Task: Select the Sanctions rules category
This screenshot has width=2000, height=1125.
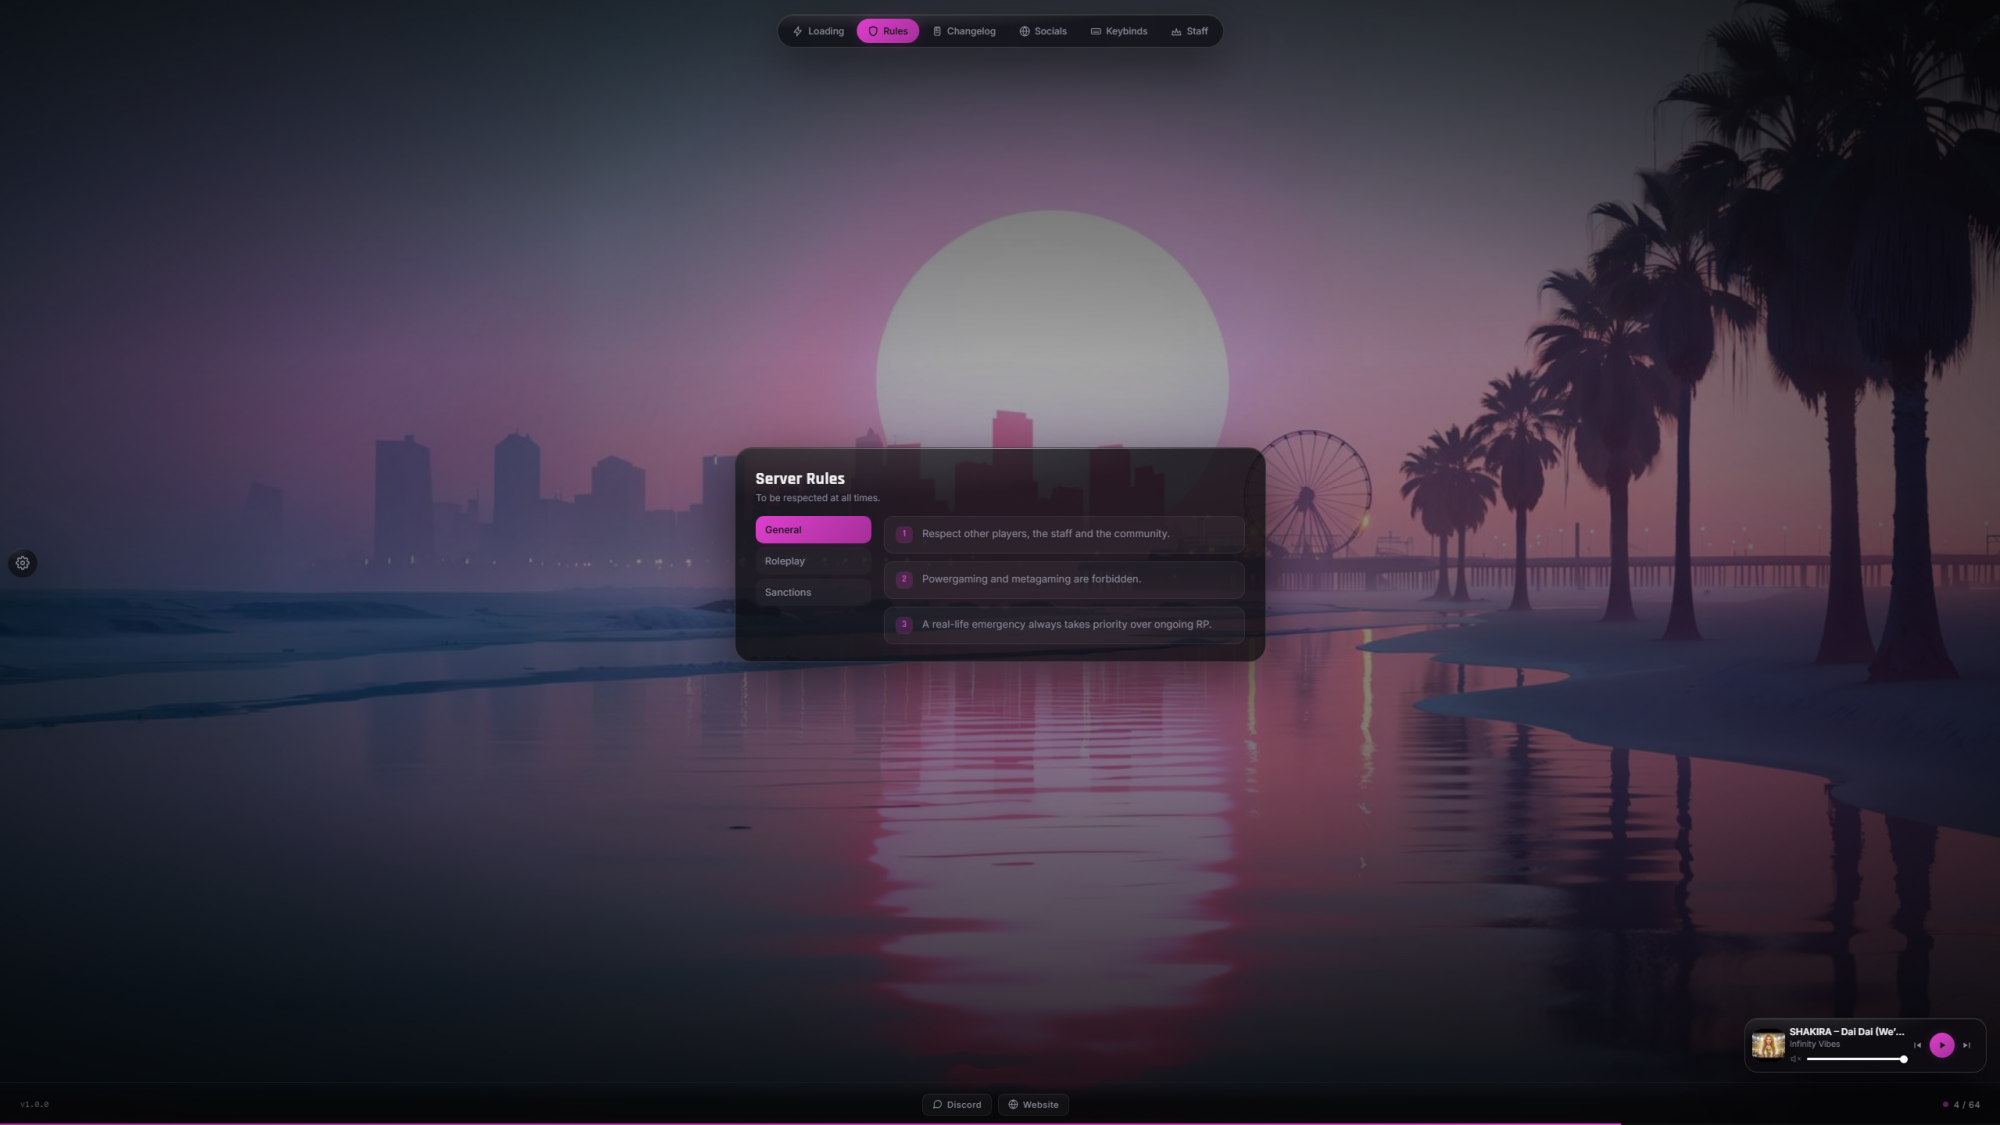Action: pos(813,592)
